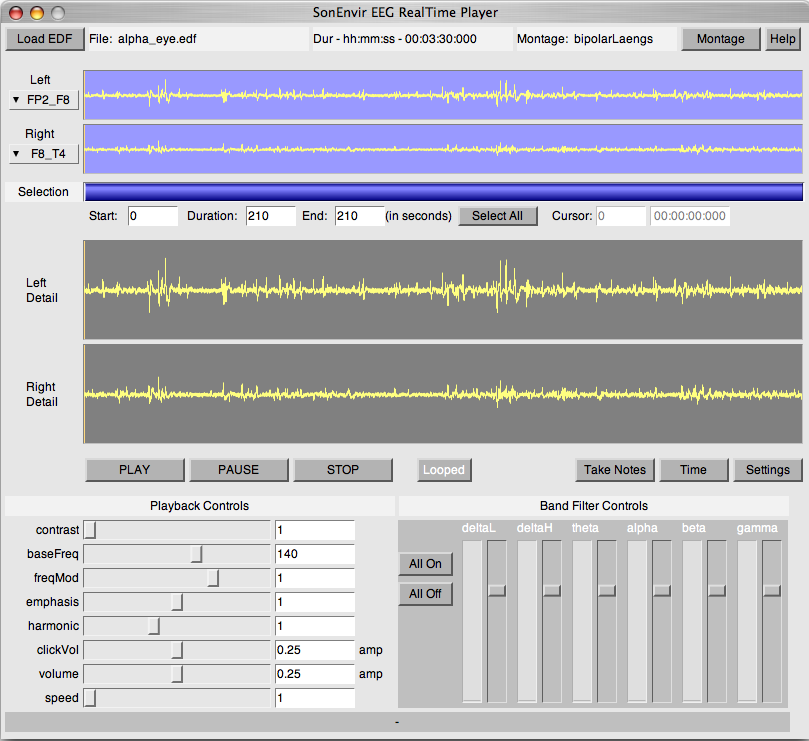Click inside the Left Detail waveform

pos(443,289)
